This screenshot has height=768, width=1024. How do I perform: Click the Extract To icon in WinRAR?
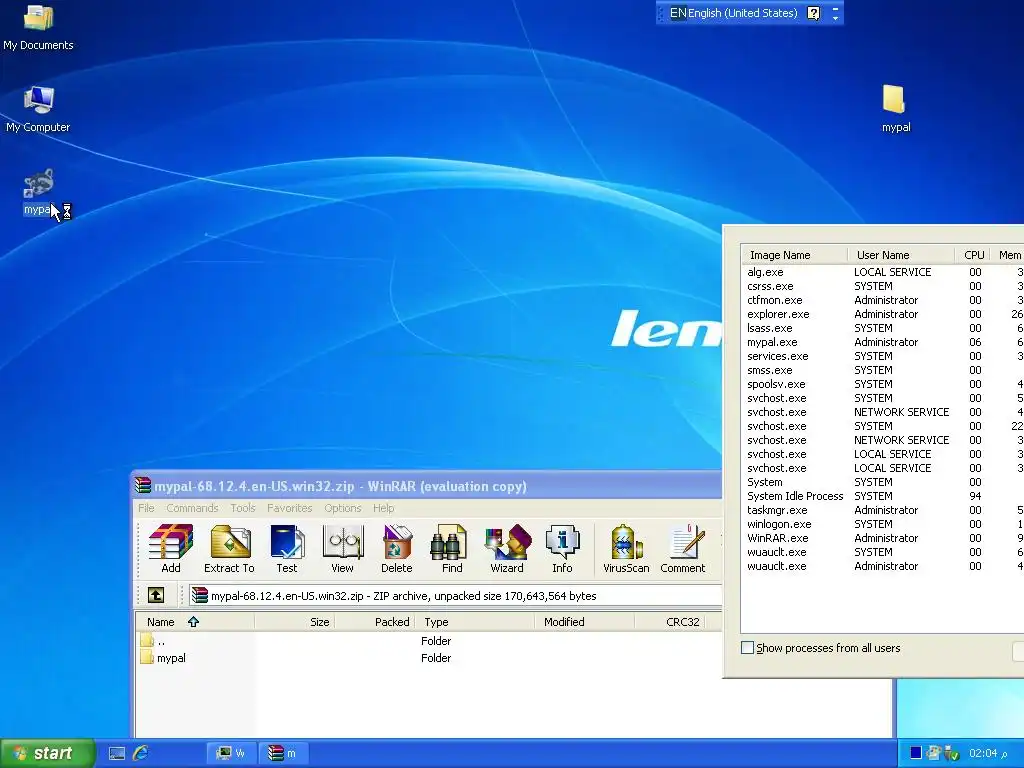(x=229, y=549)
